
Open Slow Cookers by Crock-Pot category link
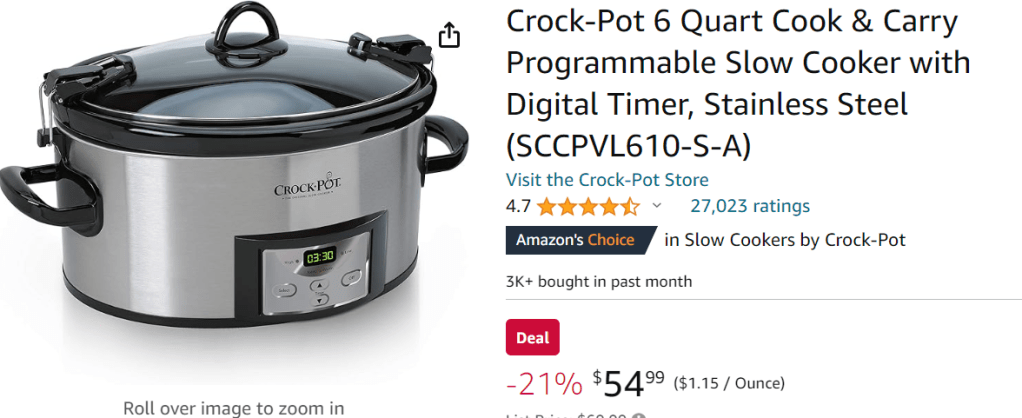(785, 240)
